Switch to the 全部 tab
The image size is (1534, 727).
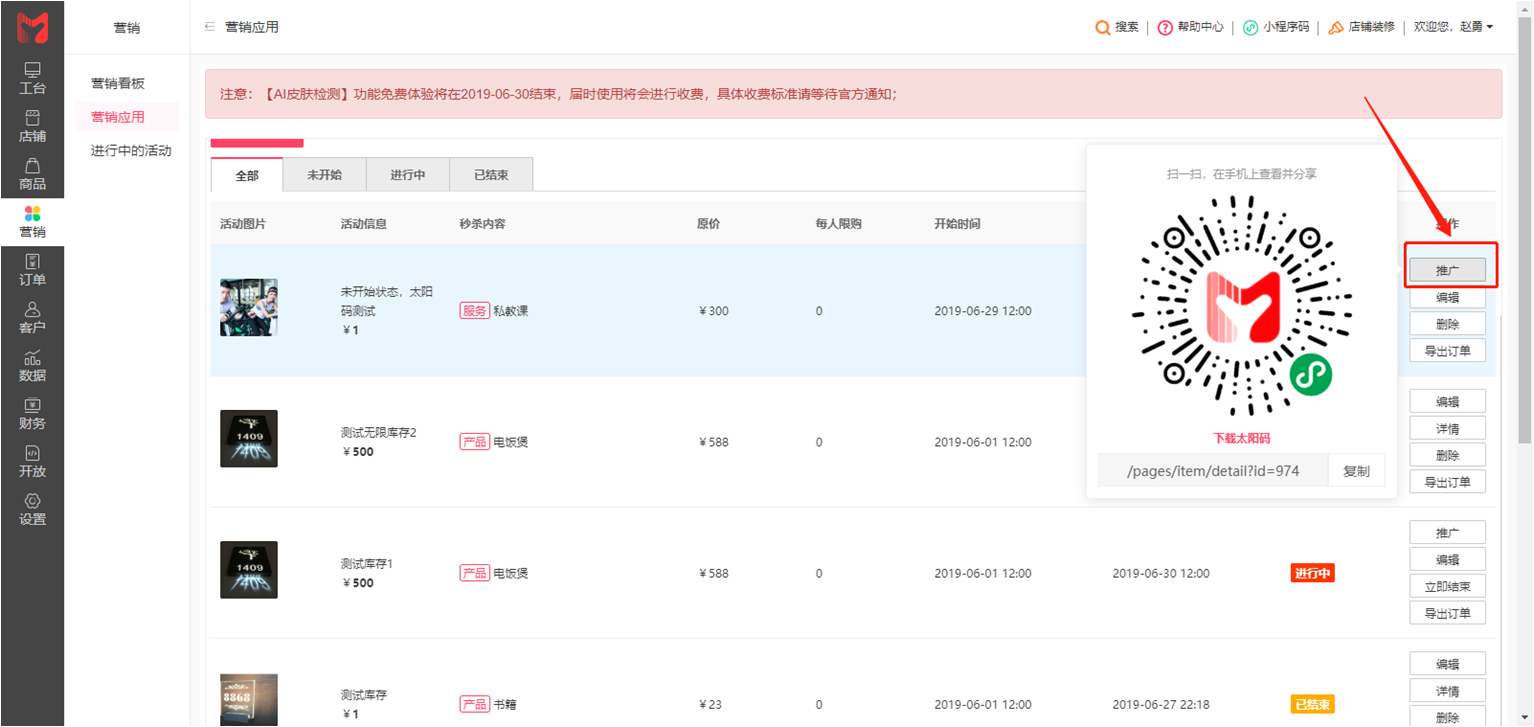click(x=247, y=175)
